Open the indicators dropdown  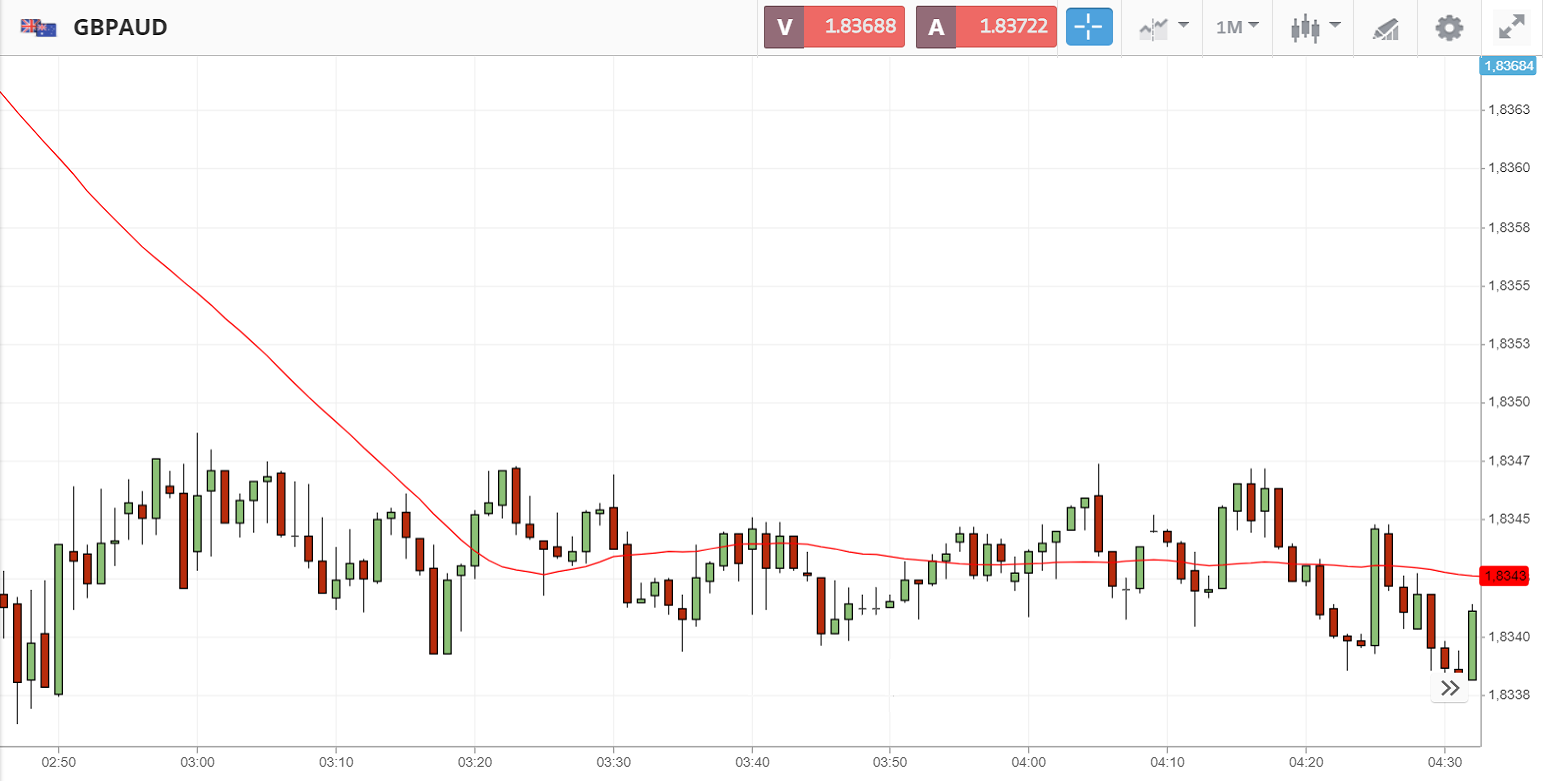coord(1162,27)
